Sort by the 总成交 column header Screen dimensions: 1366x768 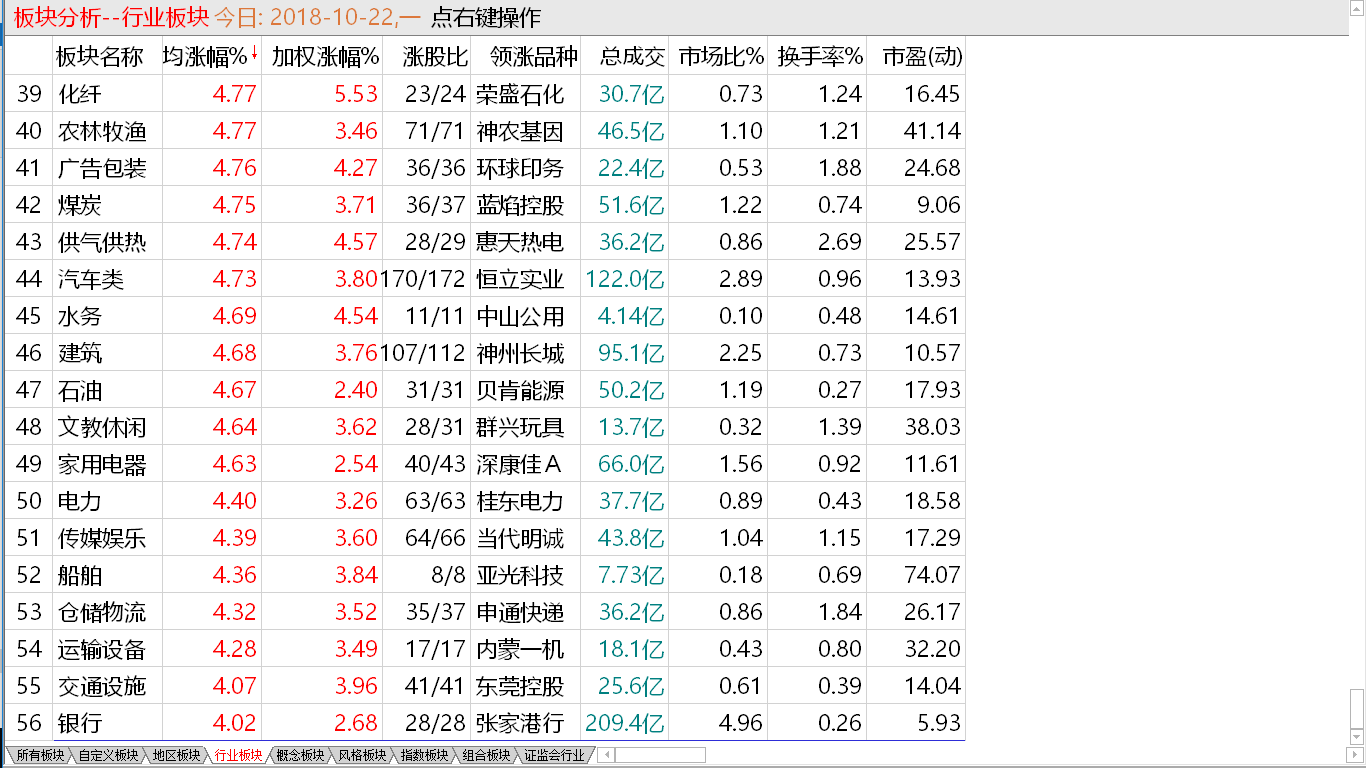(633, 57)
